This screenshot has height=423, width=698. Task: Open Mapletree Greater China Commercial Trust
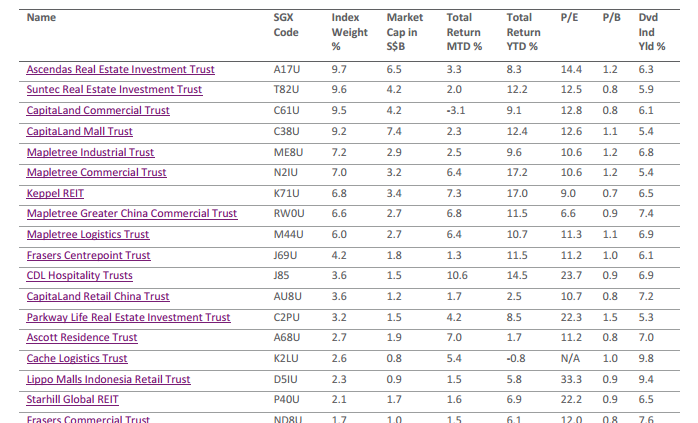pyautogui.click(x=131, y=214)
